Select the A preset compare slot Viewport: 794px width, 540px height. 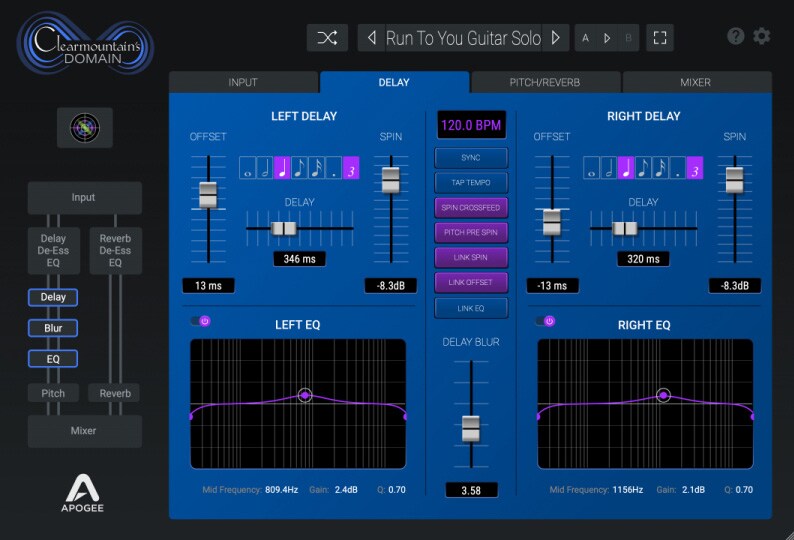(586, 38)
